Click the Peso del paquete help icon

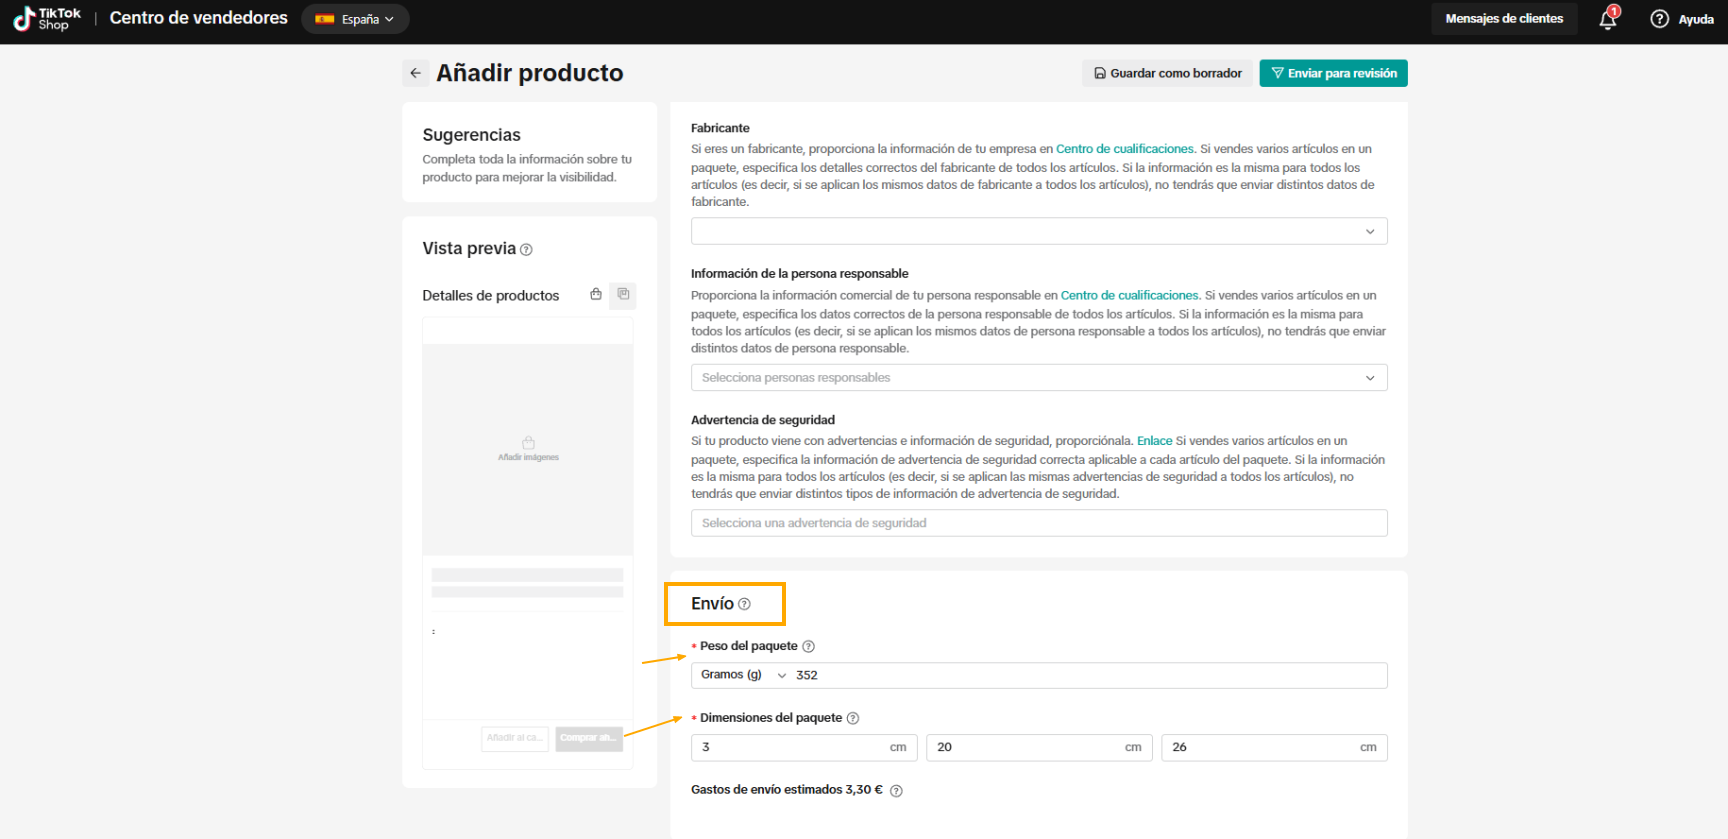[808, 647]
